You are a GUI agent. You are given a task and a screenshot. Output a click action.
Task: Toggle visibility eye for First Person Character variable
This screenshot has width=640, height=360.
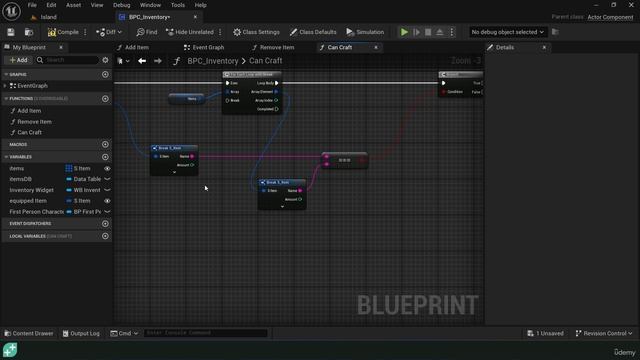pyautogui.click(x=107, y=211)
